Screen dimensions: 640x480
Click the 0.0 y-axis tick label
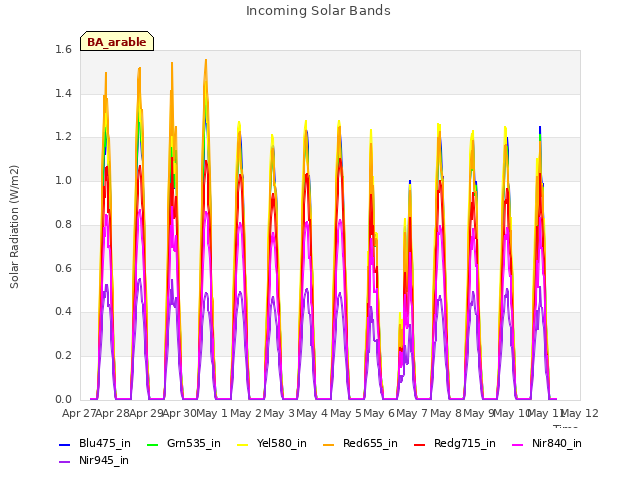(63, 399)
